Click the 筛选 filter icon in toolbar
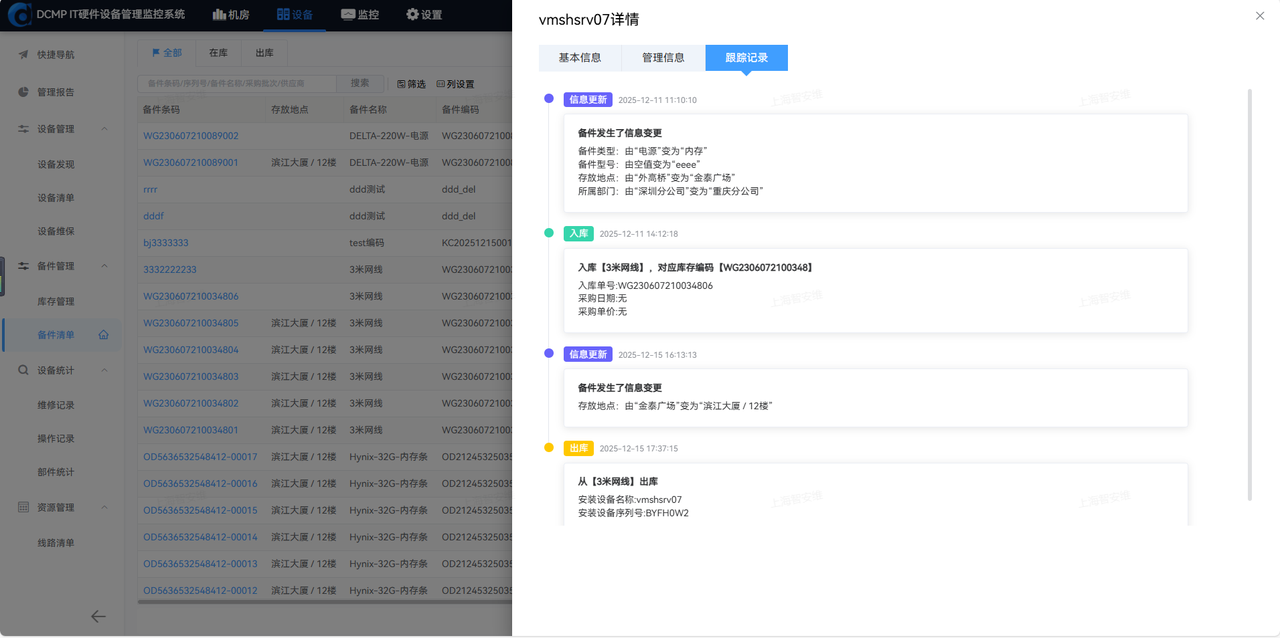 click(x=402, y=84)
